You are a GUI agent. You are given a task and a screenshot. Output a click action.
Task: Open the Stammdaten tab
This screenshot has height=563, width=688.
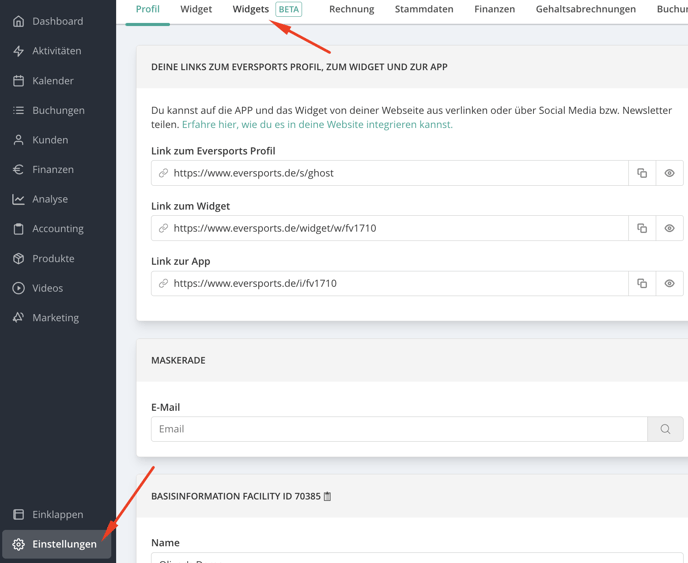pos(424,9)
